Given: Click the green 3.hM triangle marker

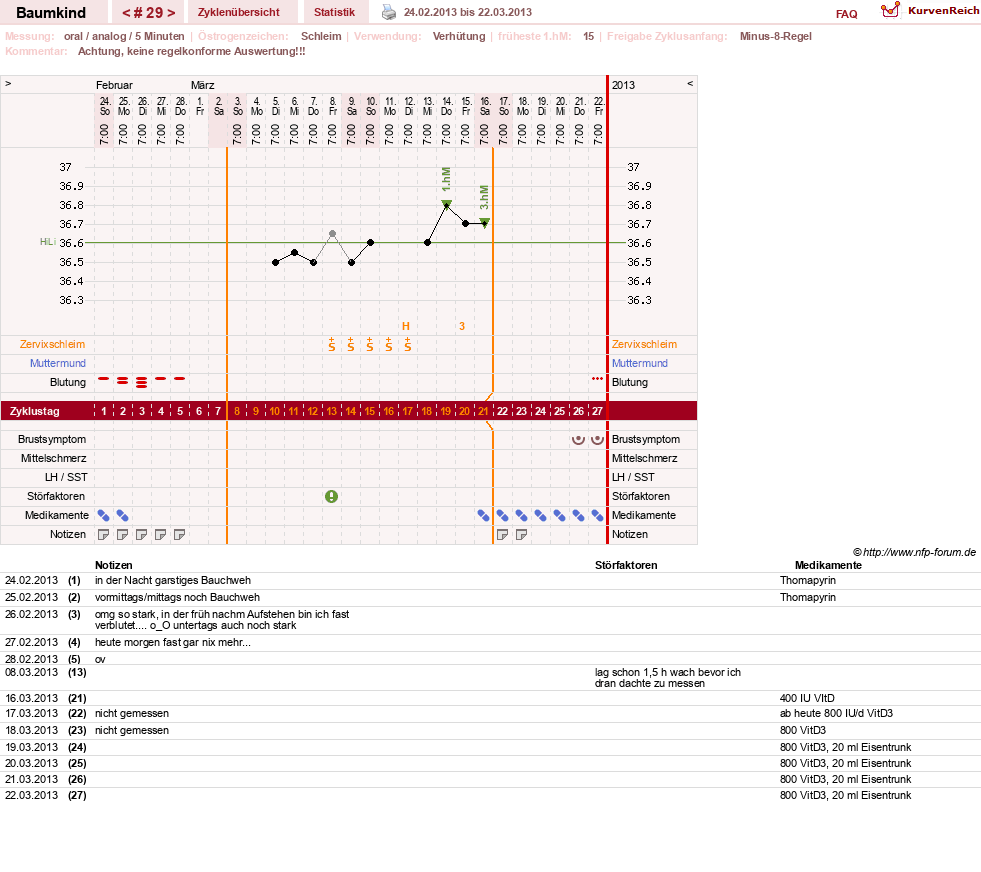Looking at the screenshot, I should click(484, 222).
